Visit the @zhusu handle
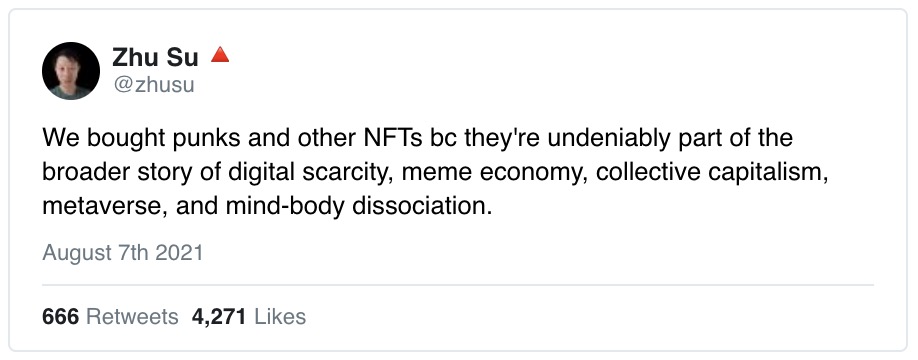Image resolution: width=918 pixels, height=360 pixels. click(x=153, y=85)
